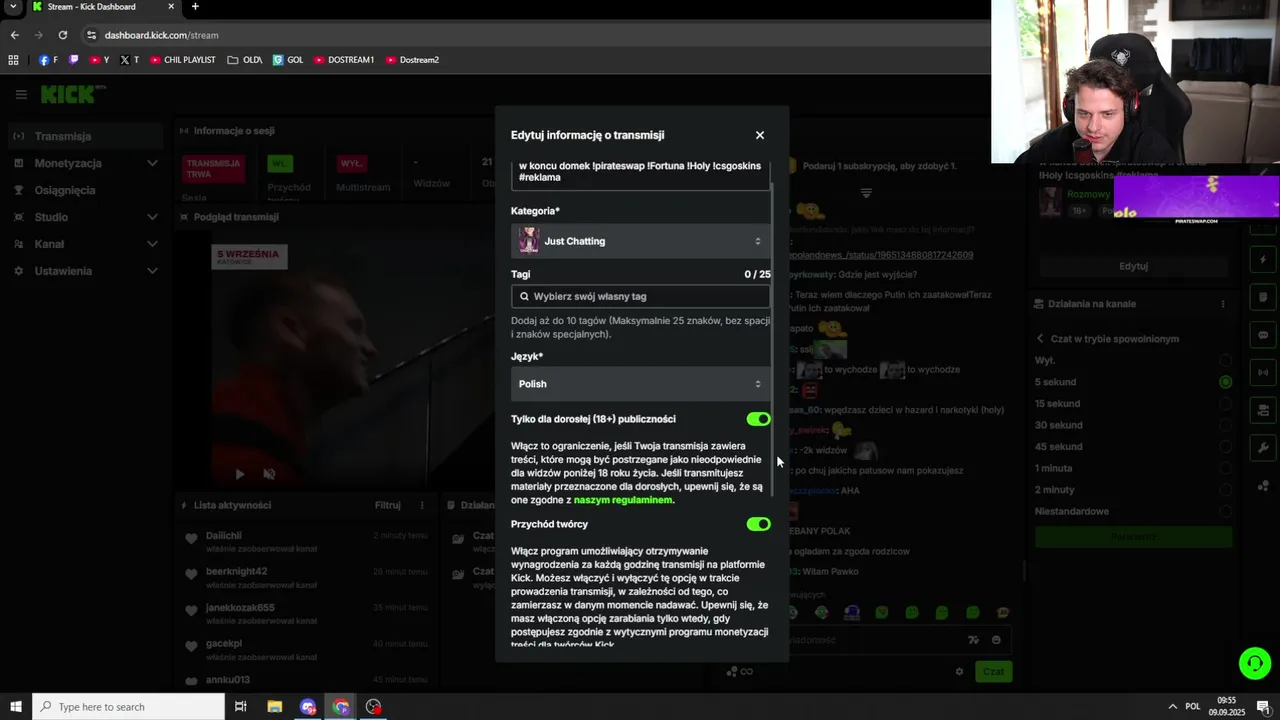The image size is (1280, 720).
Task: Open the naszym regulaminem link
Action: coord(623,500)
